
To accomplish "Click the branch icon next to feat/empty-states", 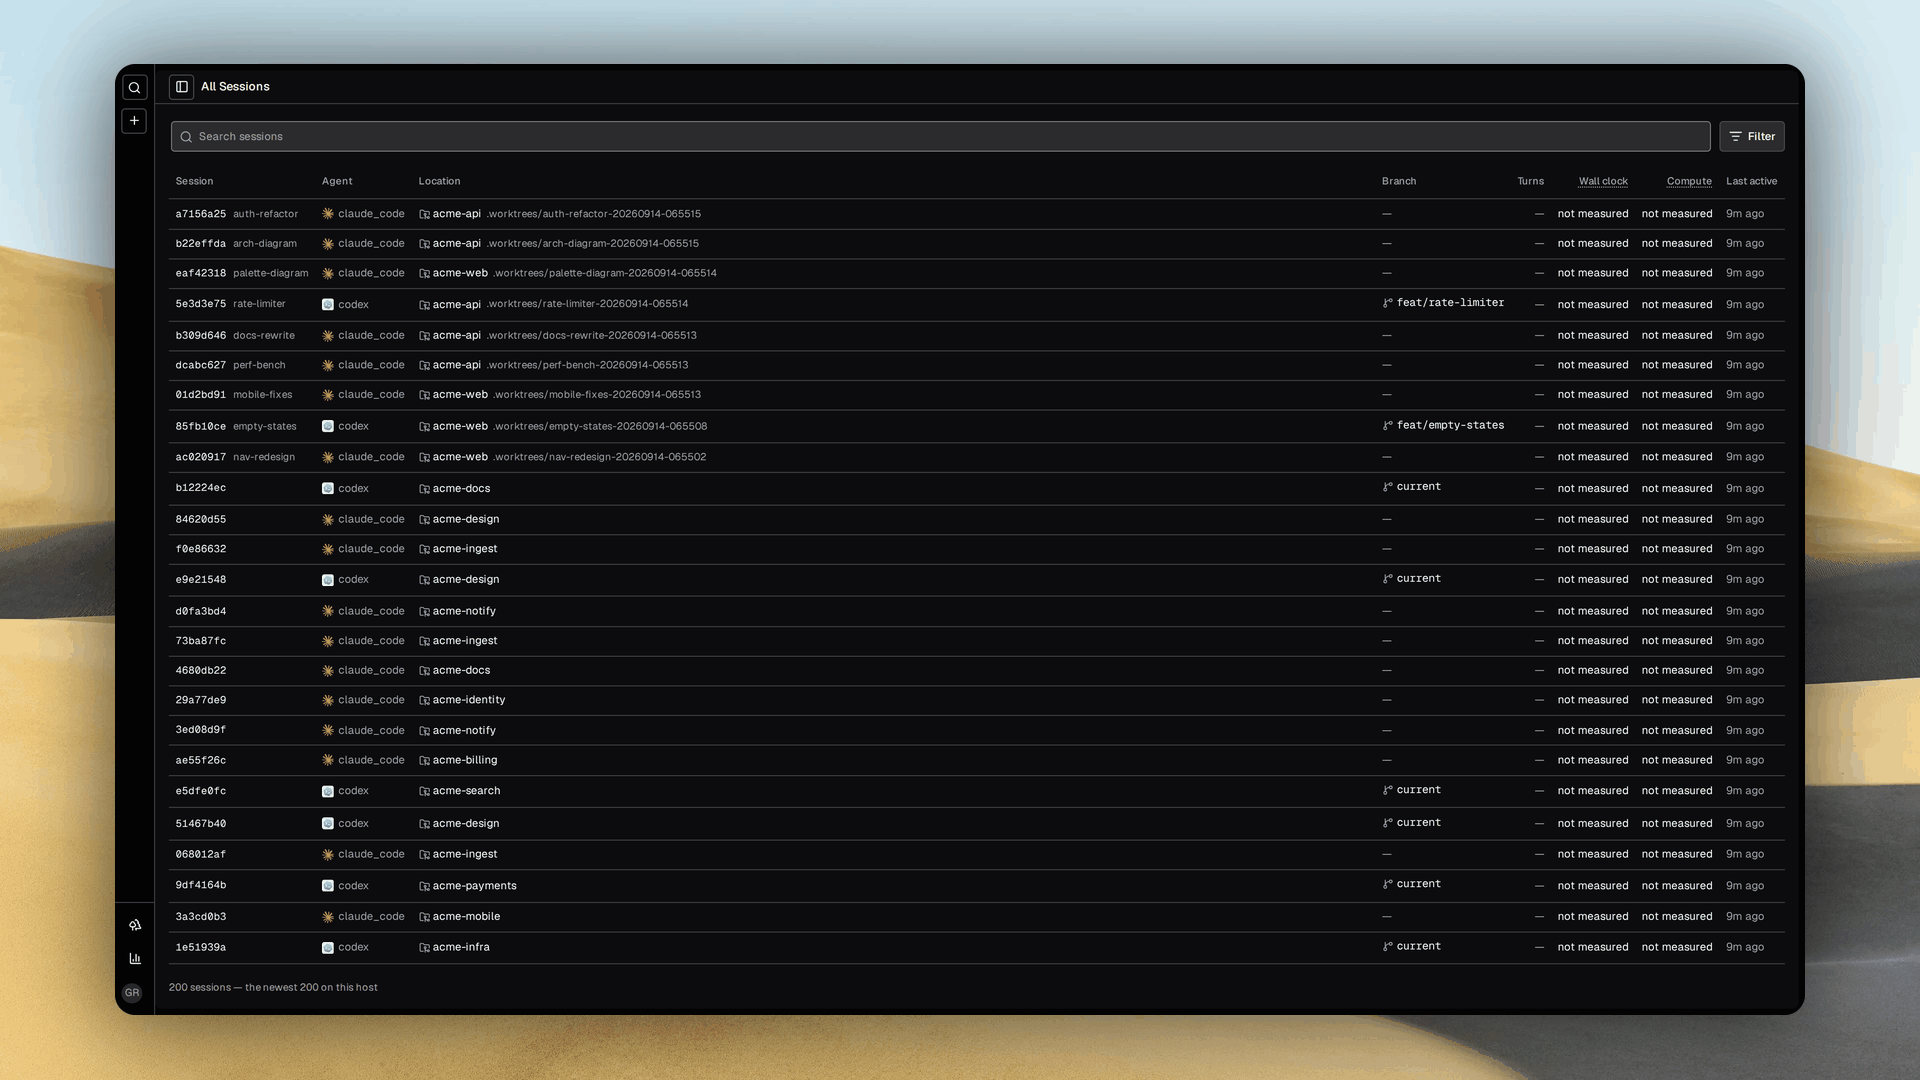I will [1388, 426].
